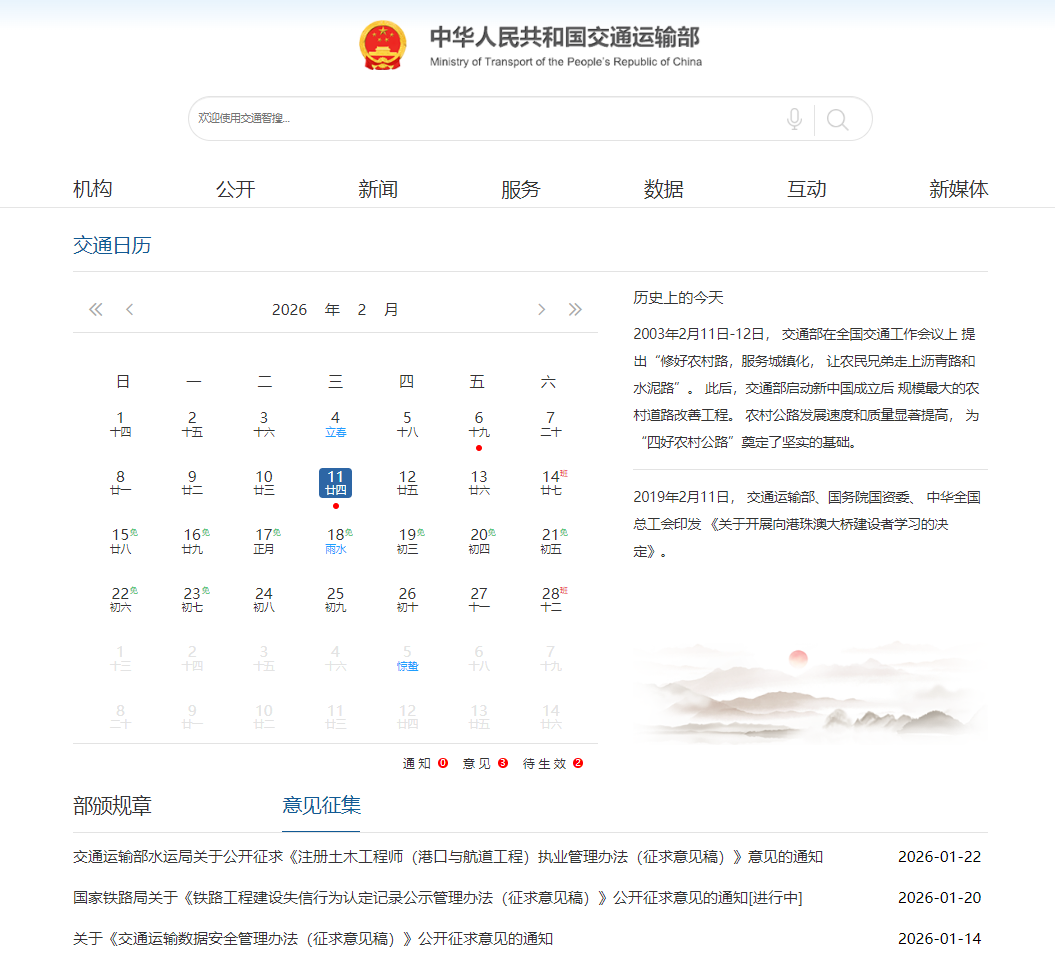Switch to the 意见征集 tab
The width and height of the screenshot is (1055, 960).
point(320,805)
